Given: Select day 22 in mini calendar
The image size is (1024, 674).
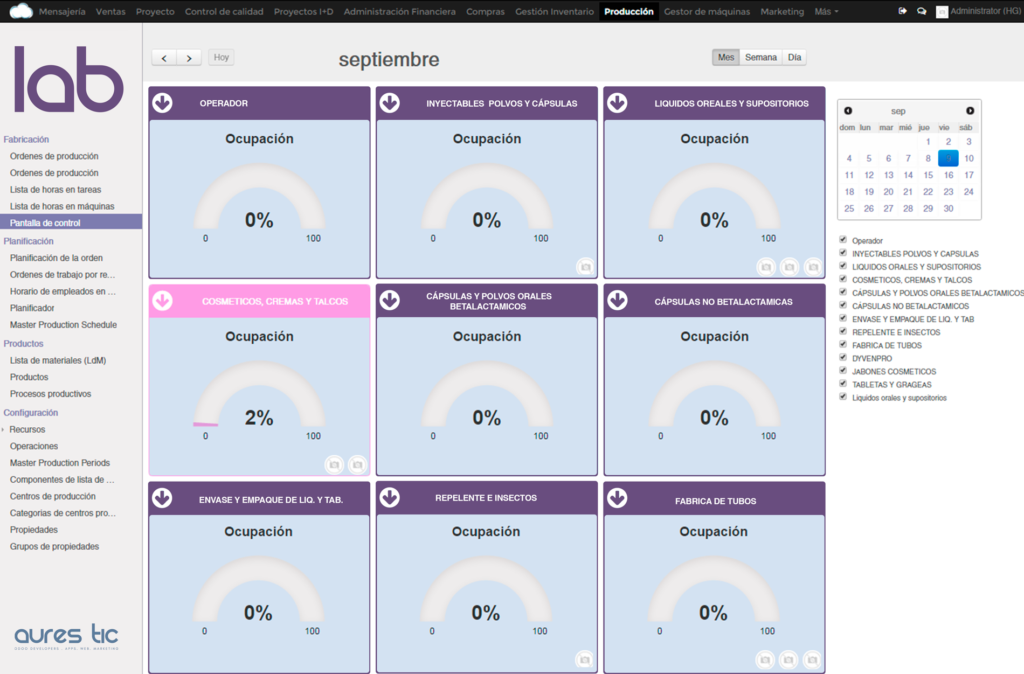Looking at the screenshot, I should [x=928, y=191].
